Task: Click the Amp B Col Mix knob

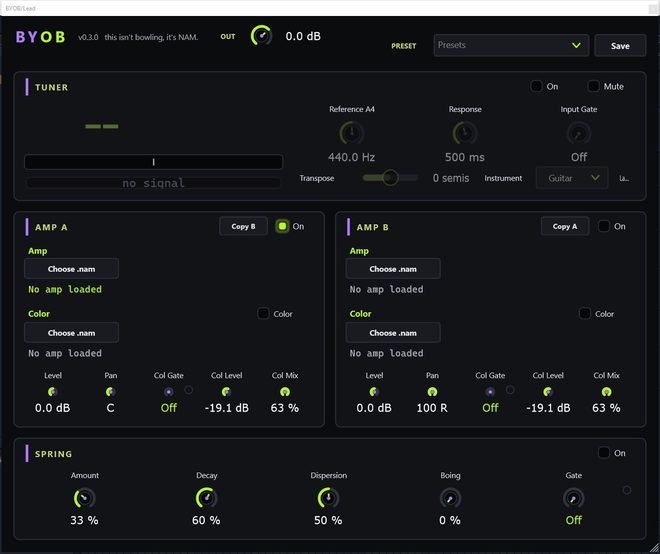Action: (606, 392)
